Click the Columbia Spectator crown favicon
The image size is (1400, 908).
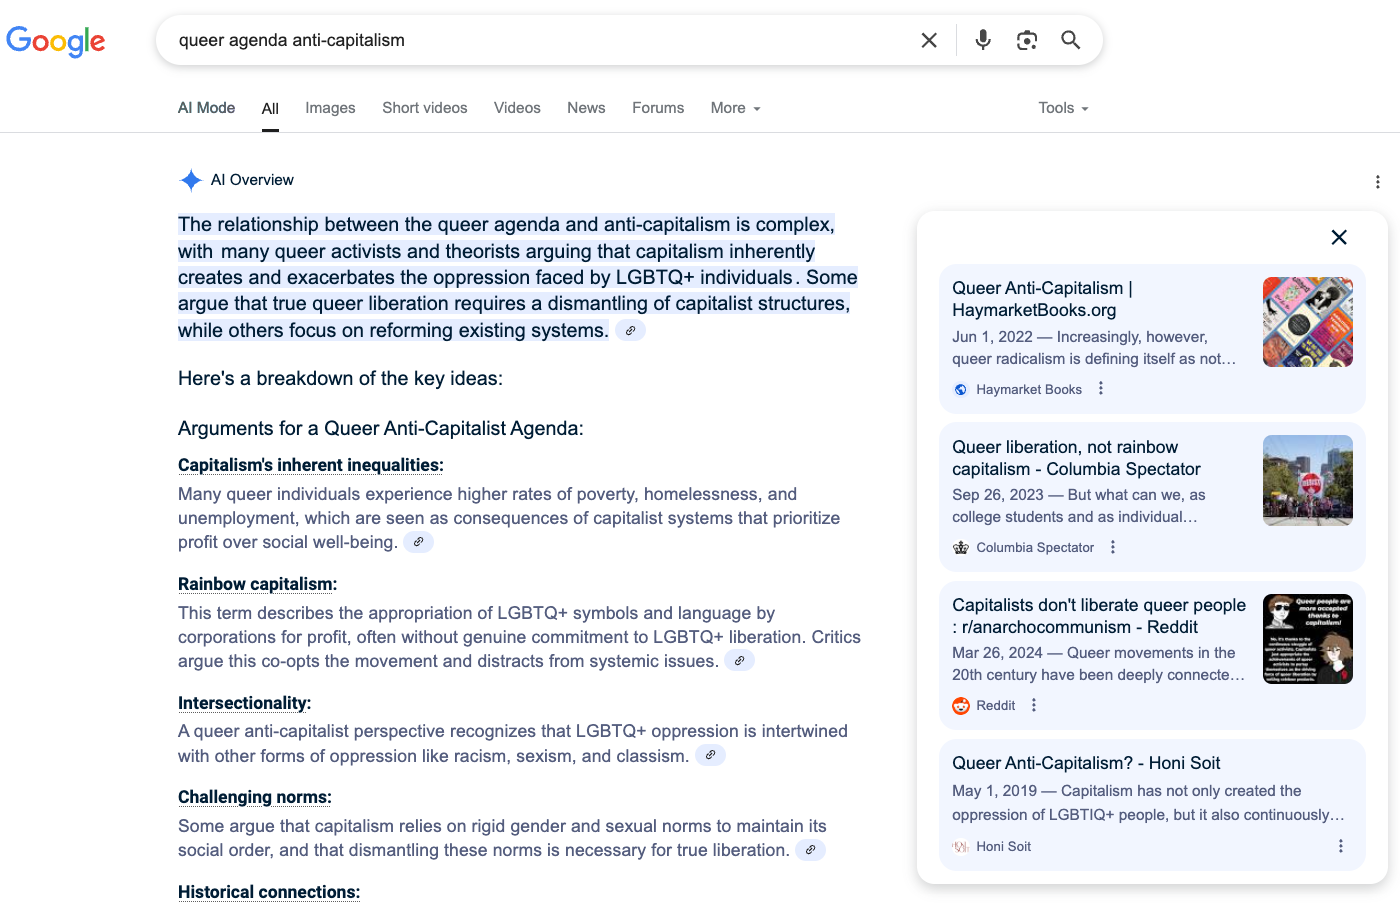pos(961,548)
